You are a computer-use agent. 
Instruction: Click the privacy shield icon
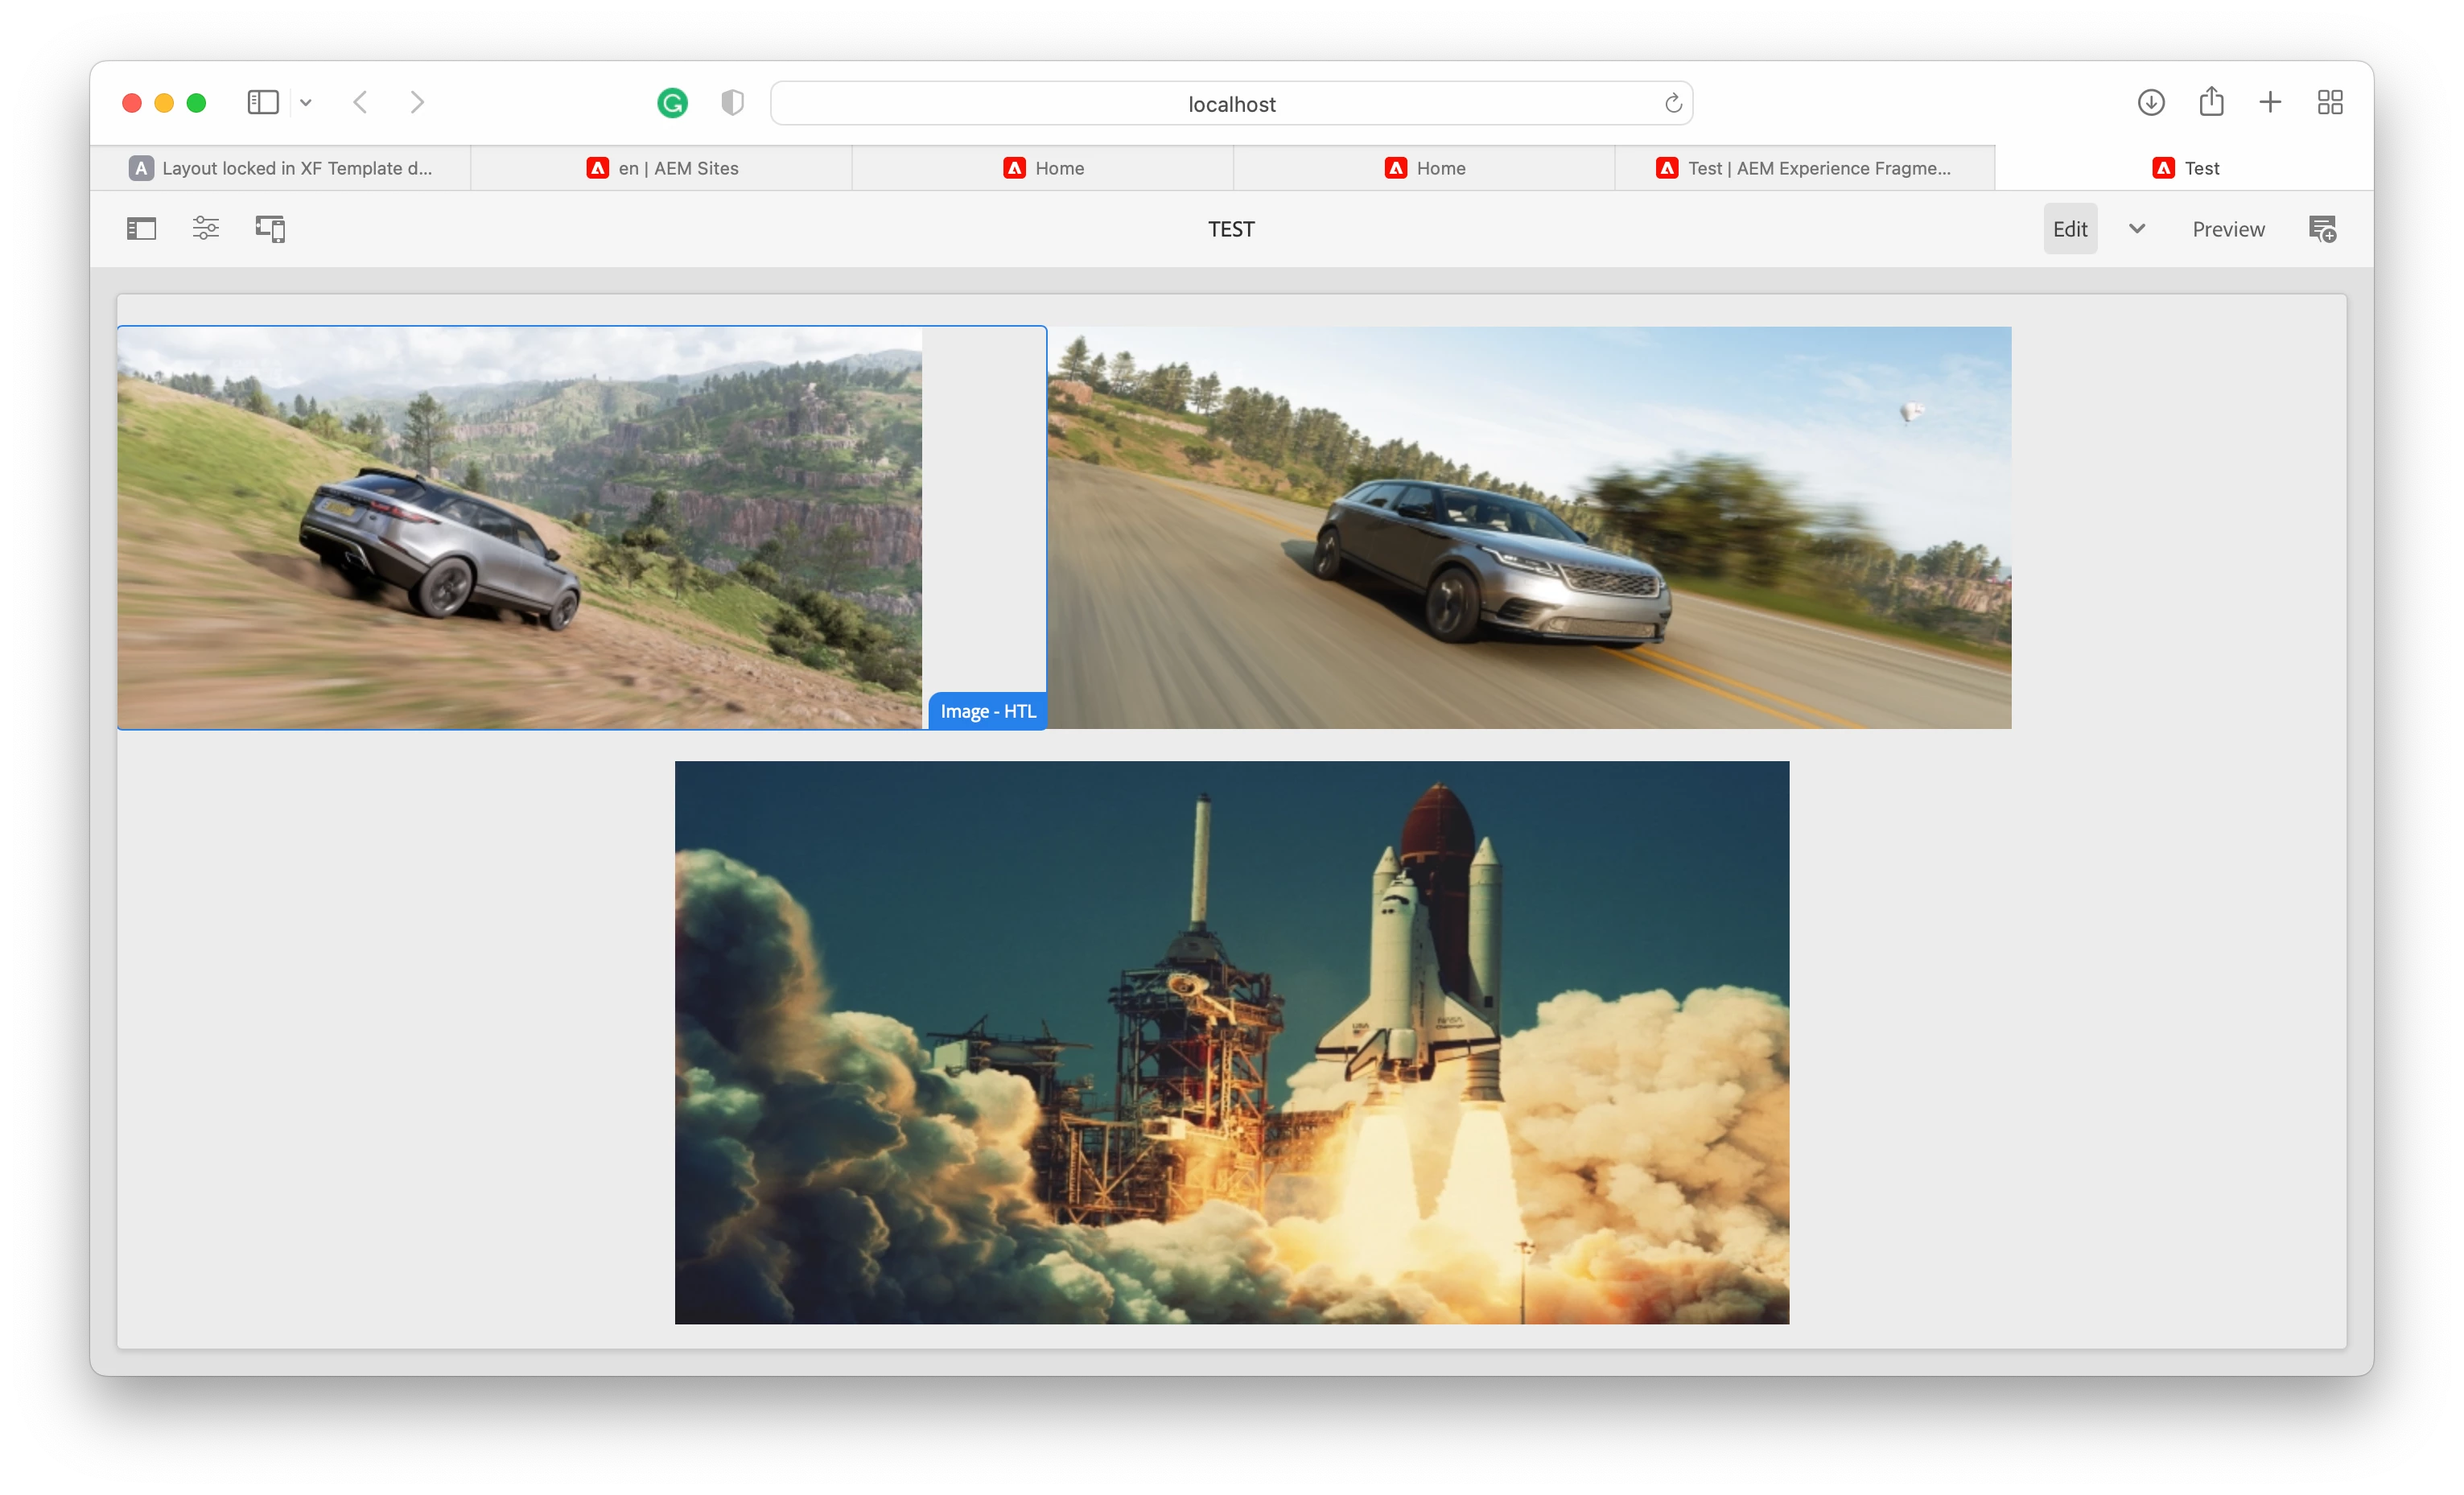coord(732,103)
